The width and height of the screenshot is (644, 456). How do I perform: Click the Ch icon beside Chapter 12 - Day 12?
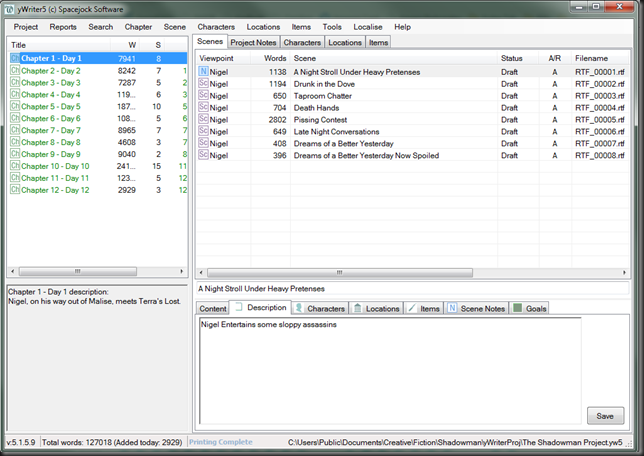pos(15,189)
